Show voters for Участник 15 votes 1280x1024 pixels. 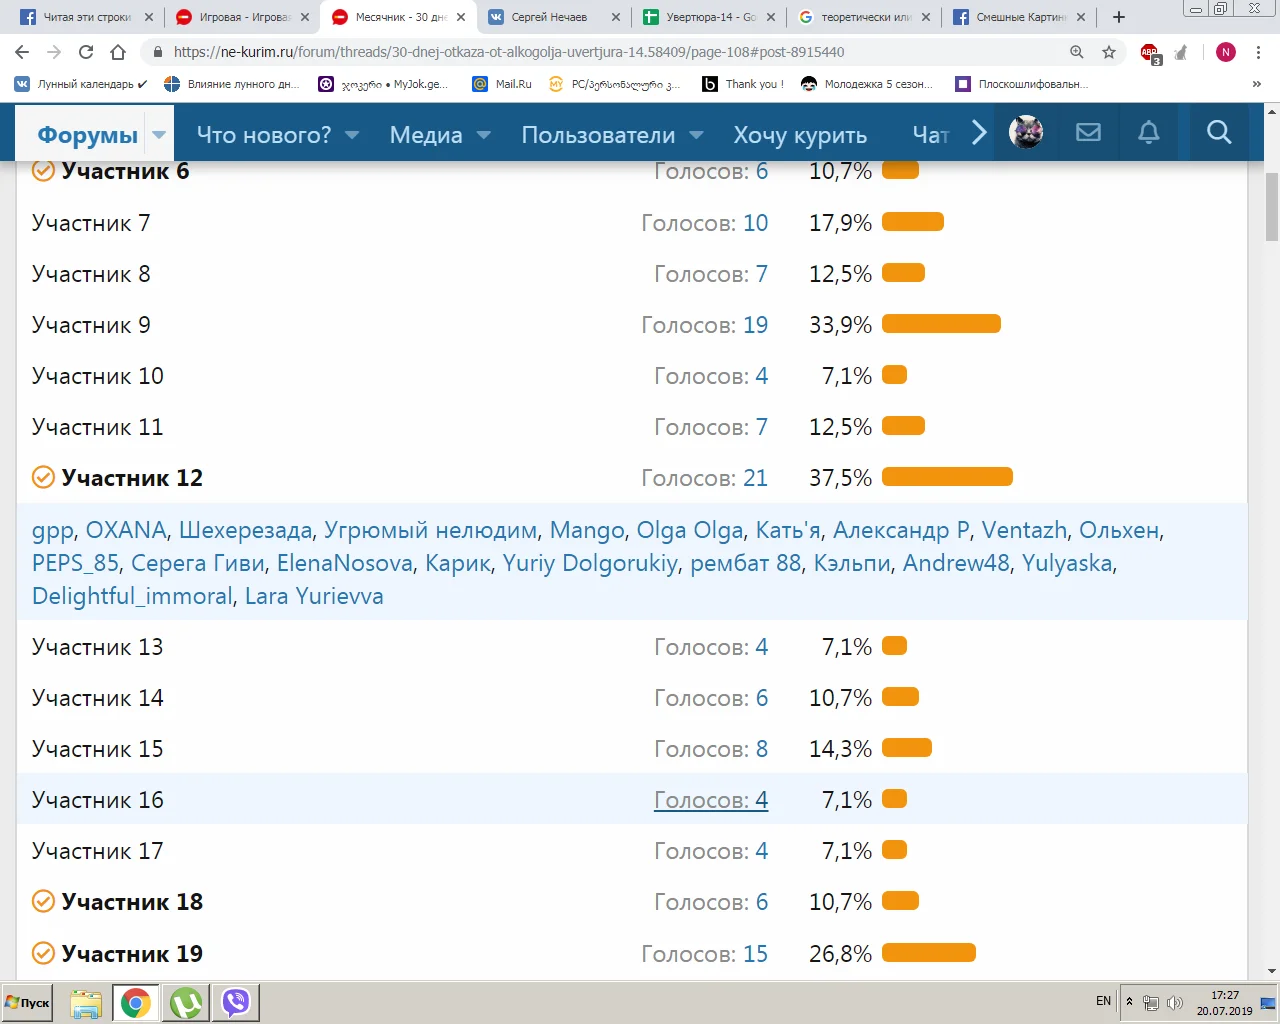tap(711, 749)
